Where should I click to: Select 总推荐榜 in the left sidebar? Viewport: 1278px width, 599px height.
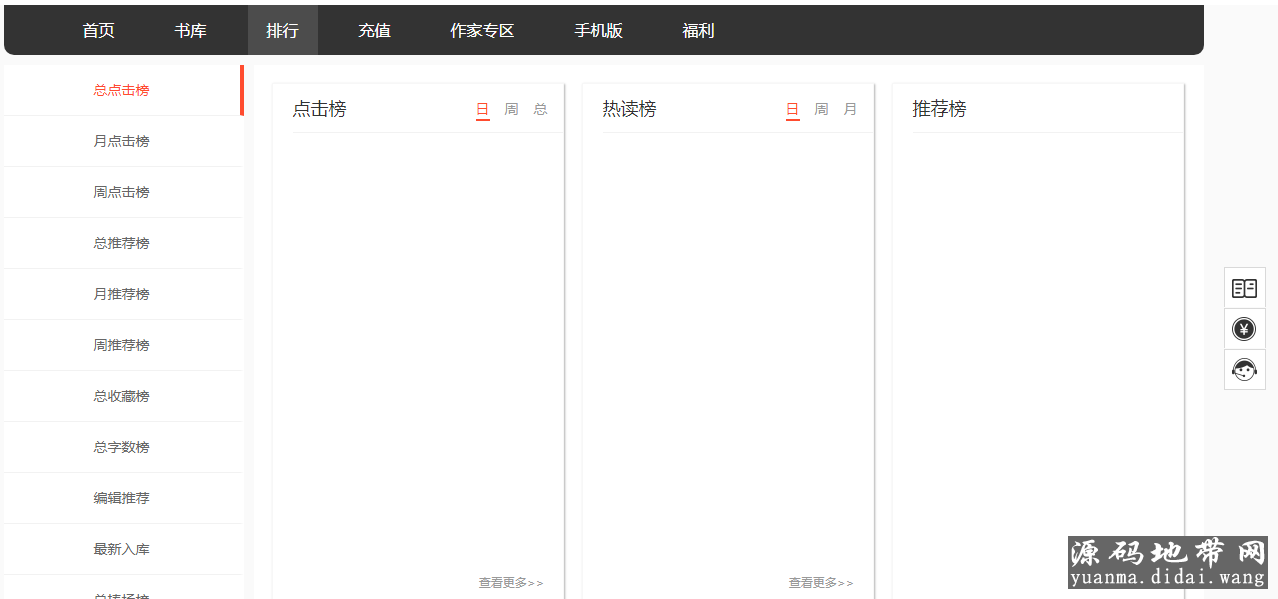click(122, 243)
